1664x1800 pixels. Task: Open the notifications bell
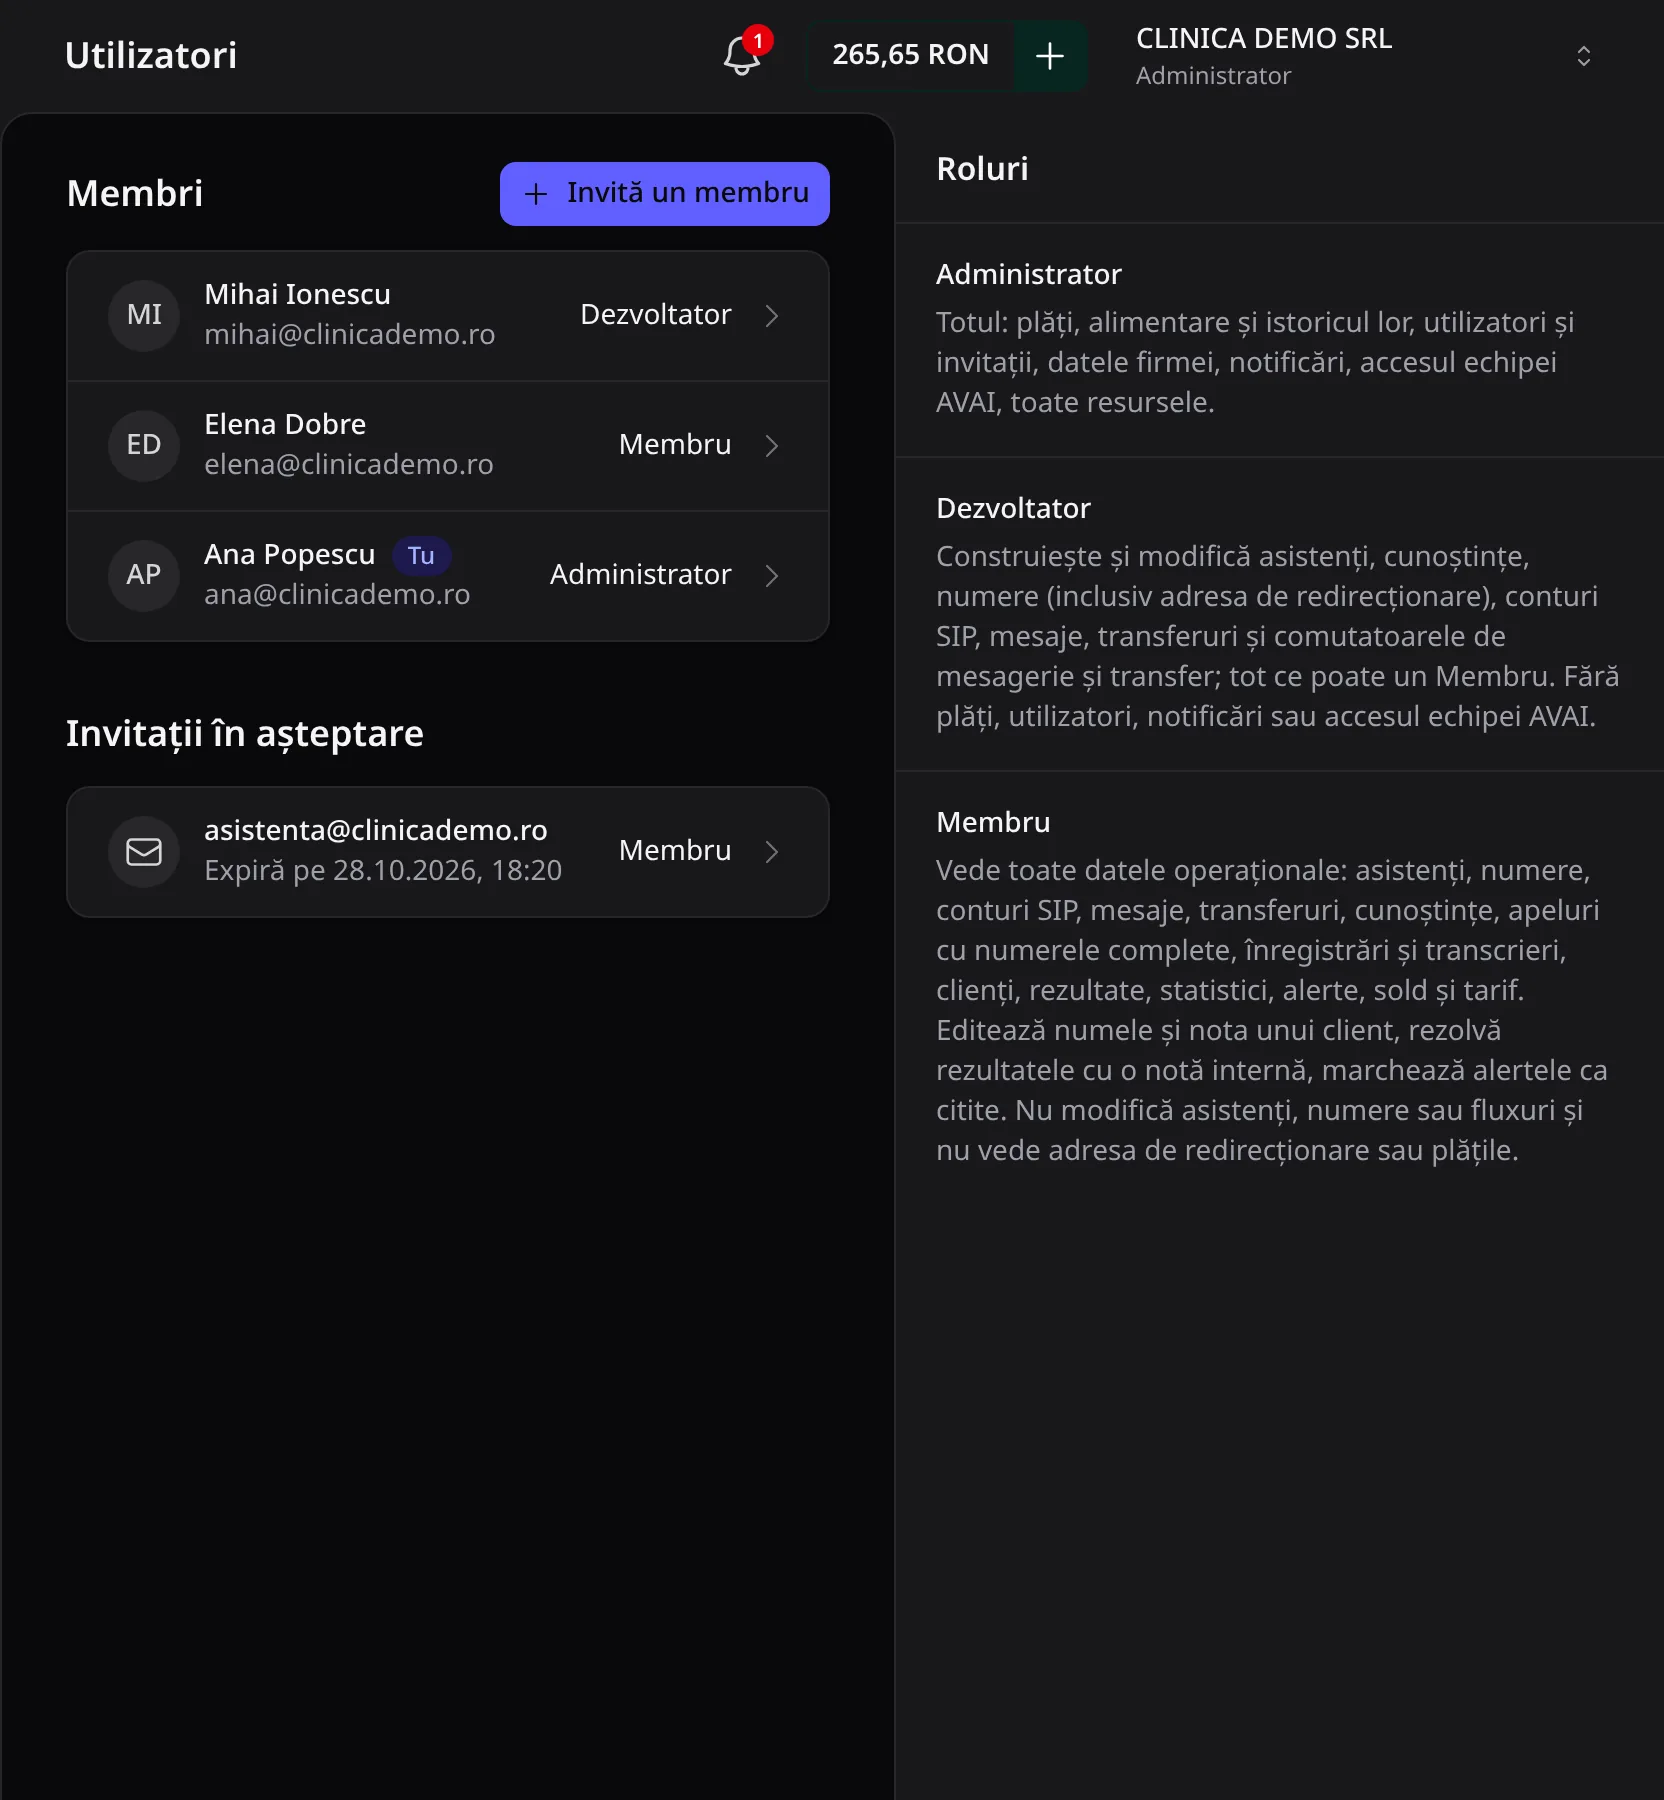(742, 55)
